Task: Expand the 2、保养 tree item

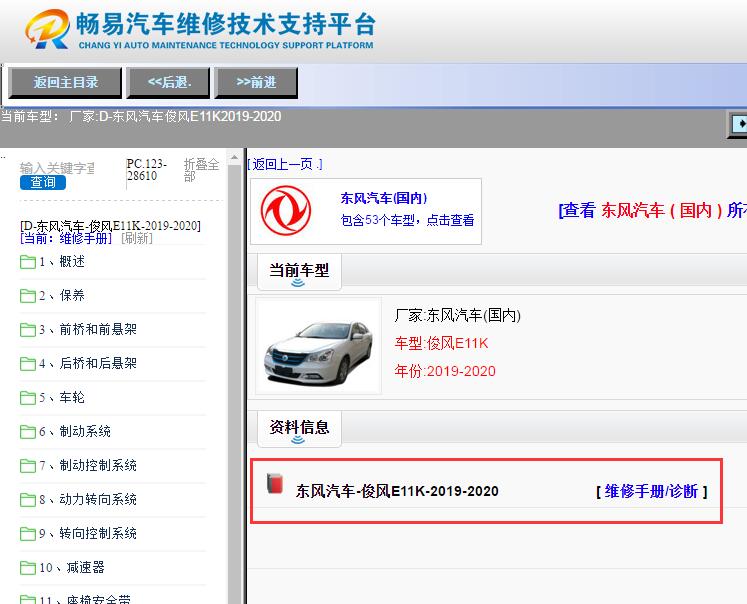Action: coord(62,295)
